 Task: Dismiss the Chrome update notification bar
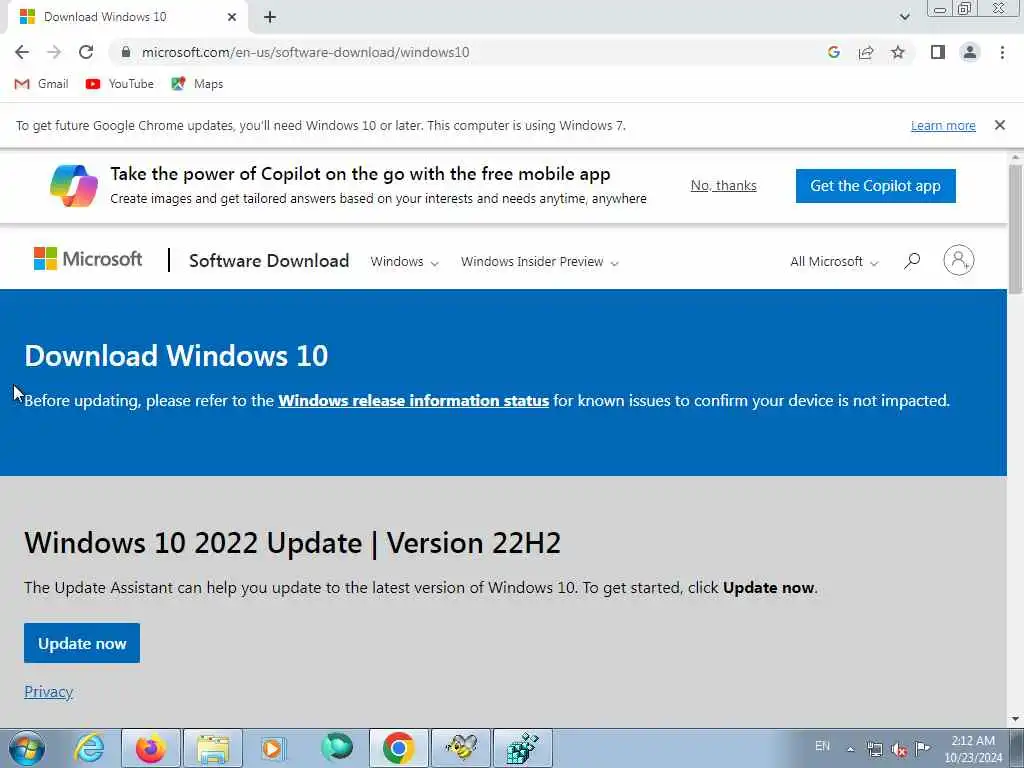pyautogui.click(x=1000, y=125)
